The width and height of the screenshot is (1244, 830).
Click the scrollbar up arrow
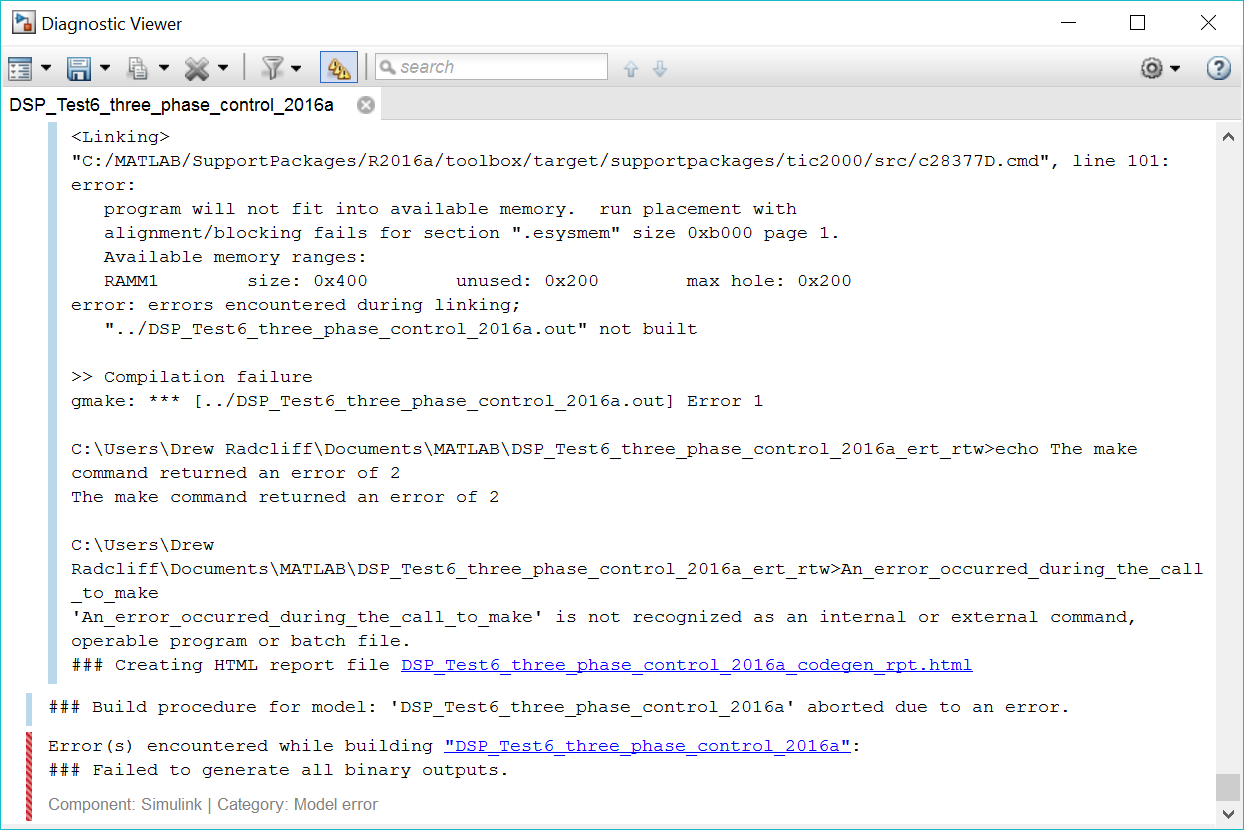[x=1228, y=139]
